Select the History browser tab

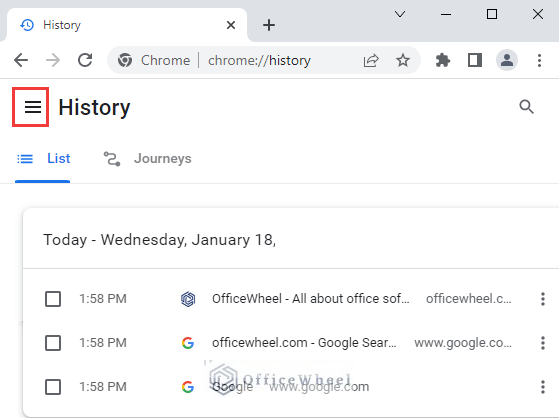(x=127, y=25)
